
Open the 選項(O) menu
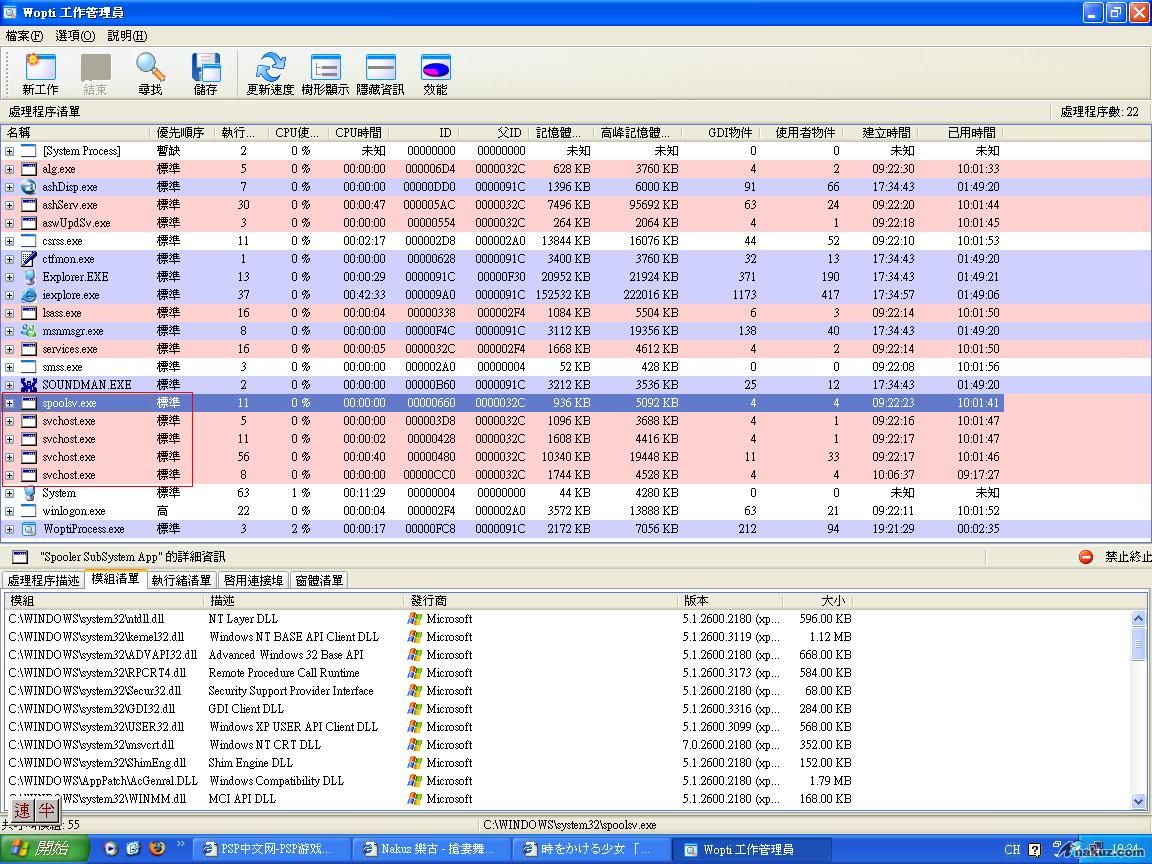coord(75,35)
